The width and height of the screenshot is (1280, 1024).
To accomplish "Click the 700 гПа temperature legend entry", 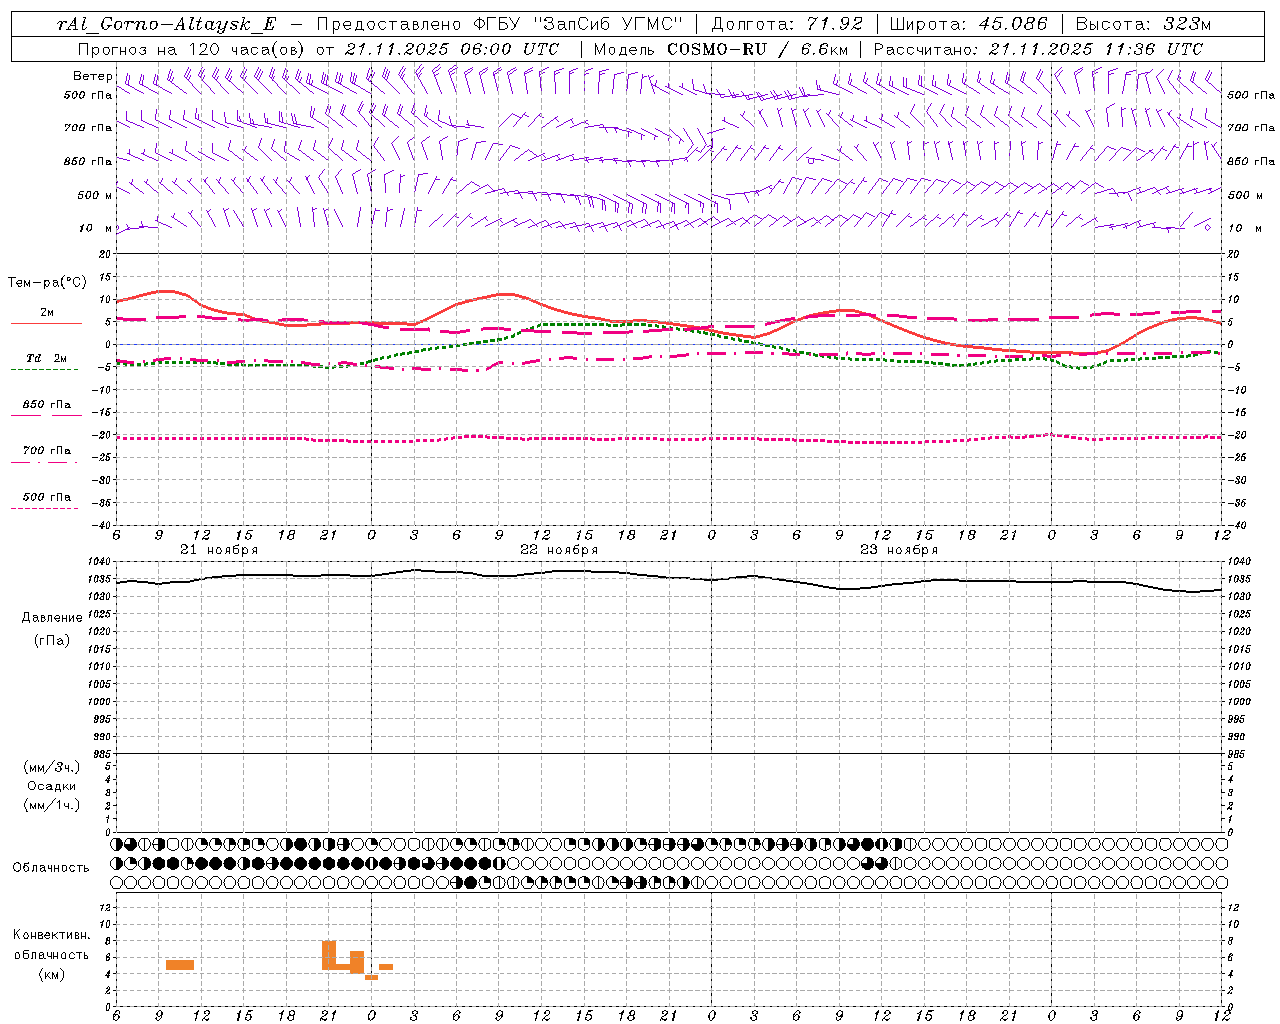I will (46, 454).
